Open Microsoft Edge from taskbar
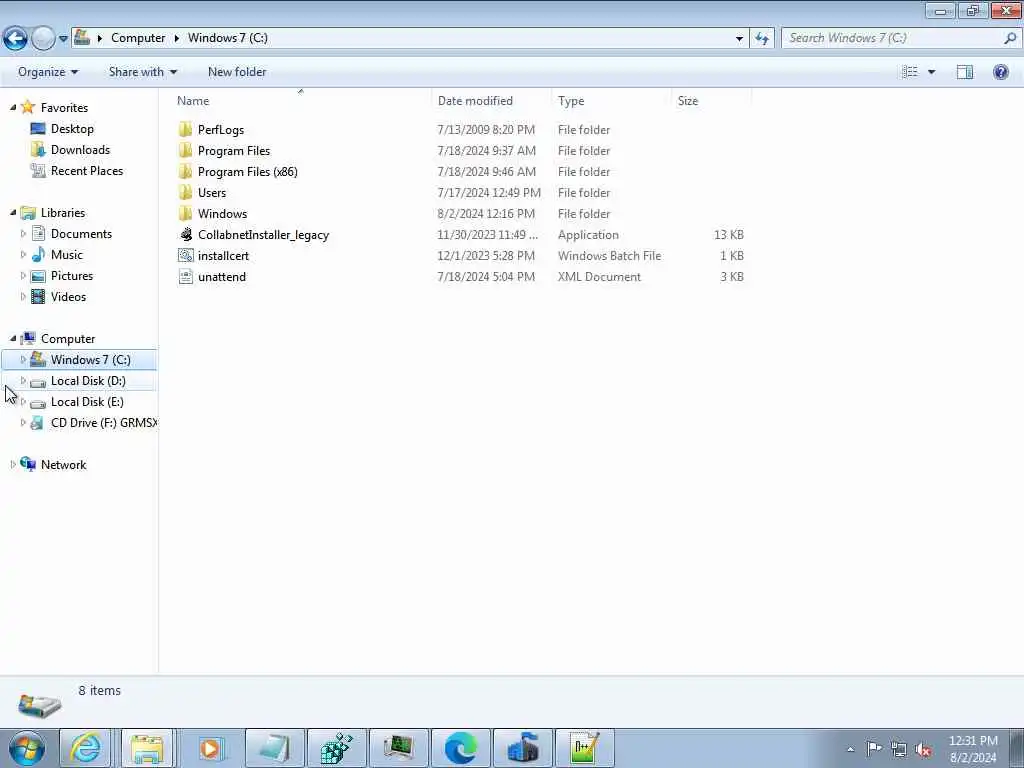This screenshot has height=768, width=1024. 460,748
